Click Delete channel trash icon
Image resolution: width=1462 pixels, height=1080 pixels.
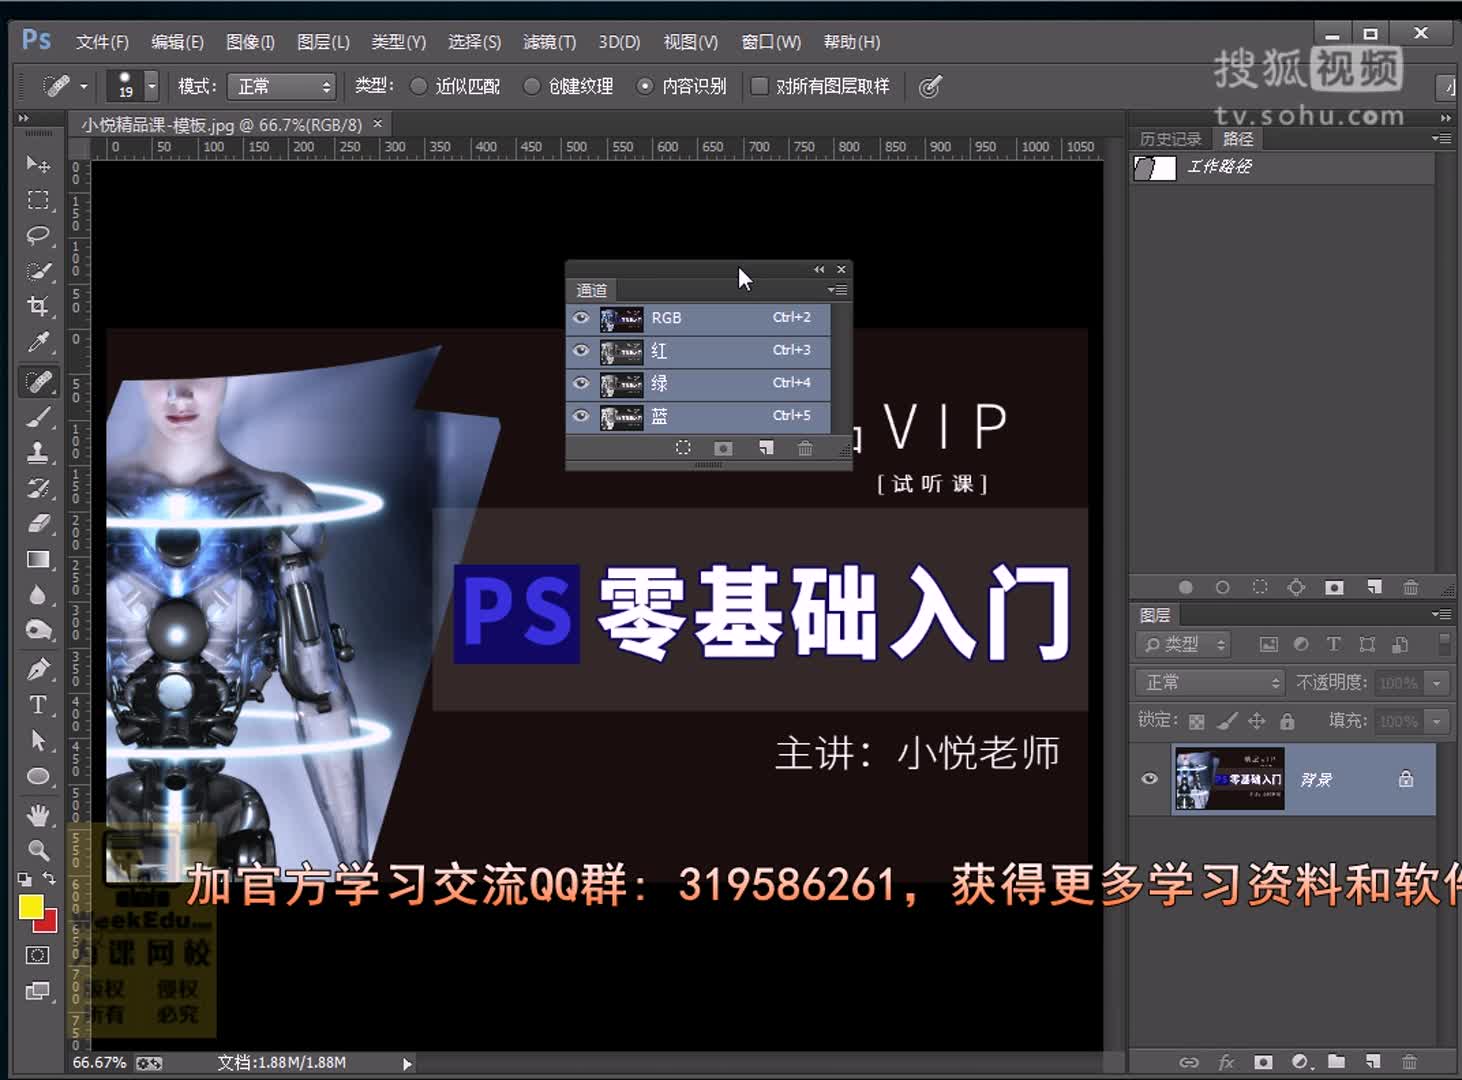[x=805, y=448]
